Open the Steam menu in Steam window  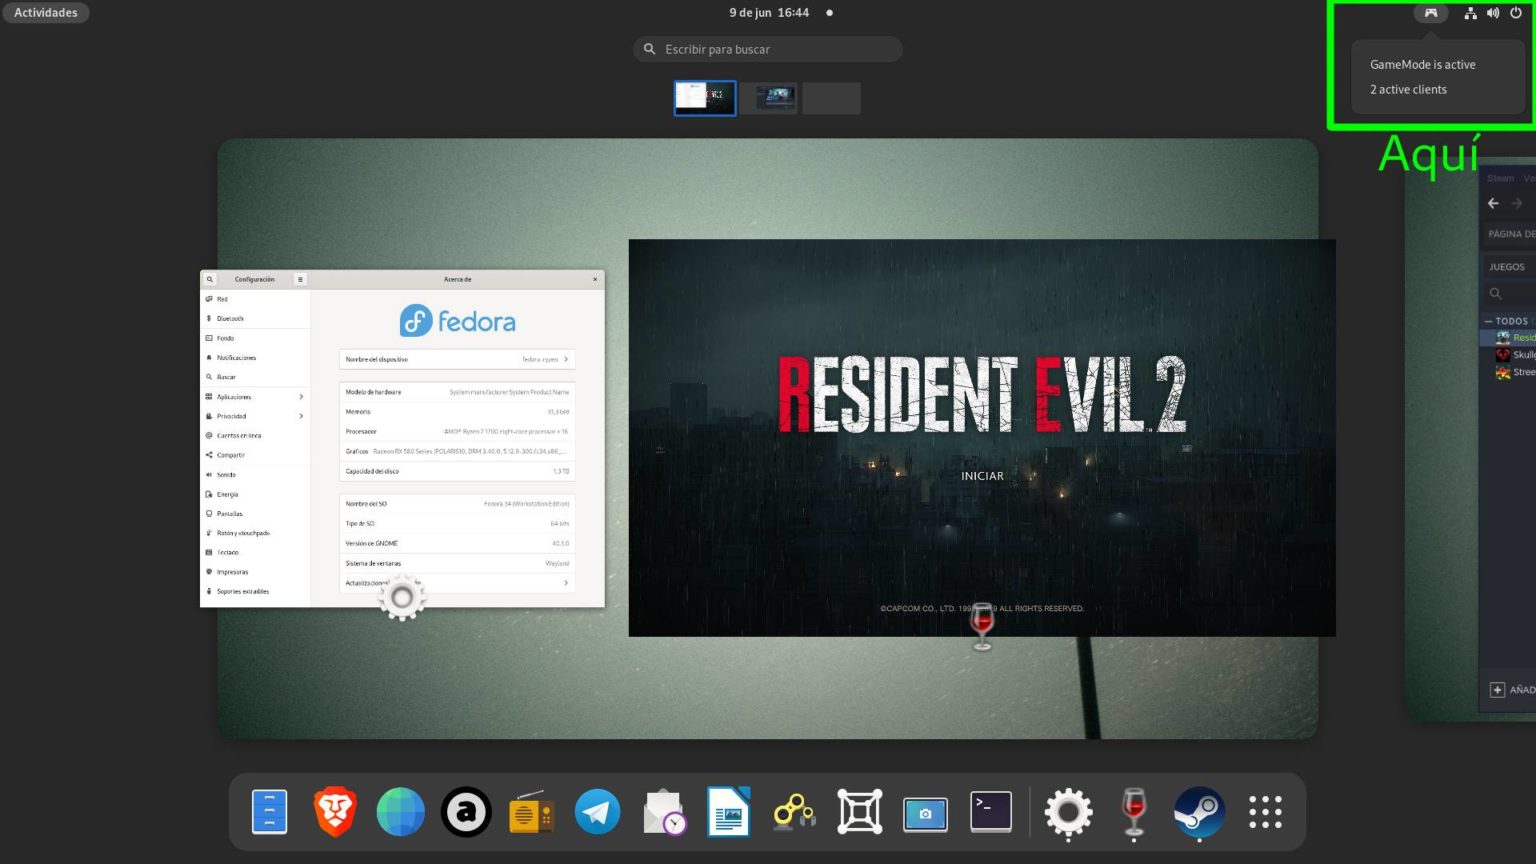point(1500,178)
